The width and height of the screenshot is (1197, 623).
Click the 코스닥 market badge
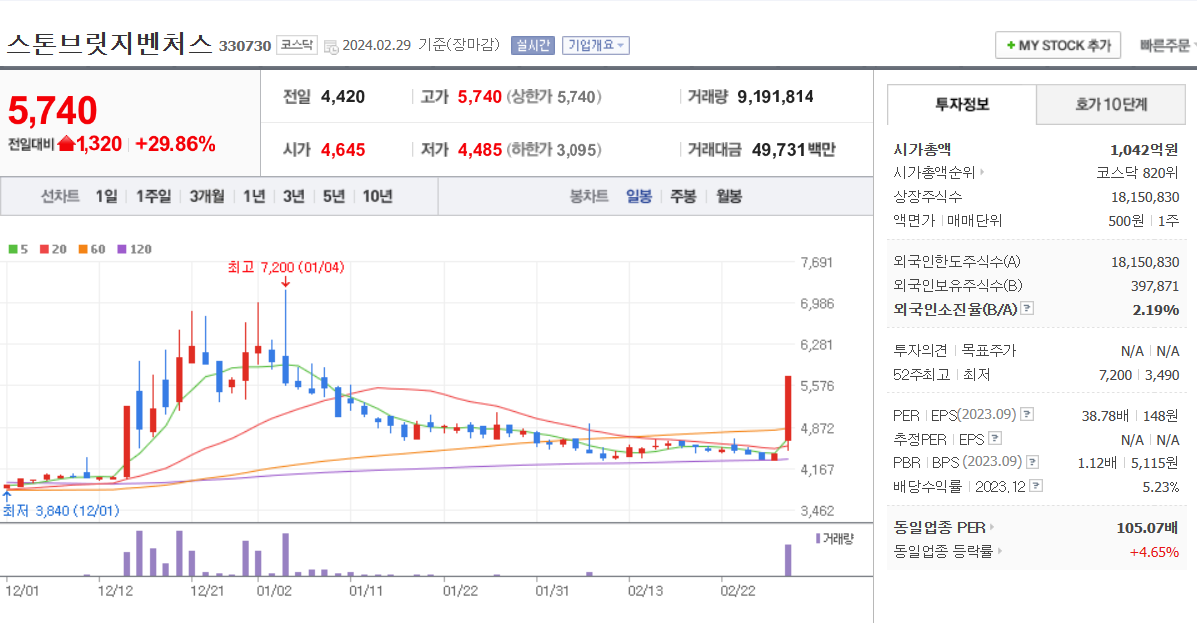(x=296, y=46)
